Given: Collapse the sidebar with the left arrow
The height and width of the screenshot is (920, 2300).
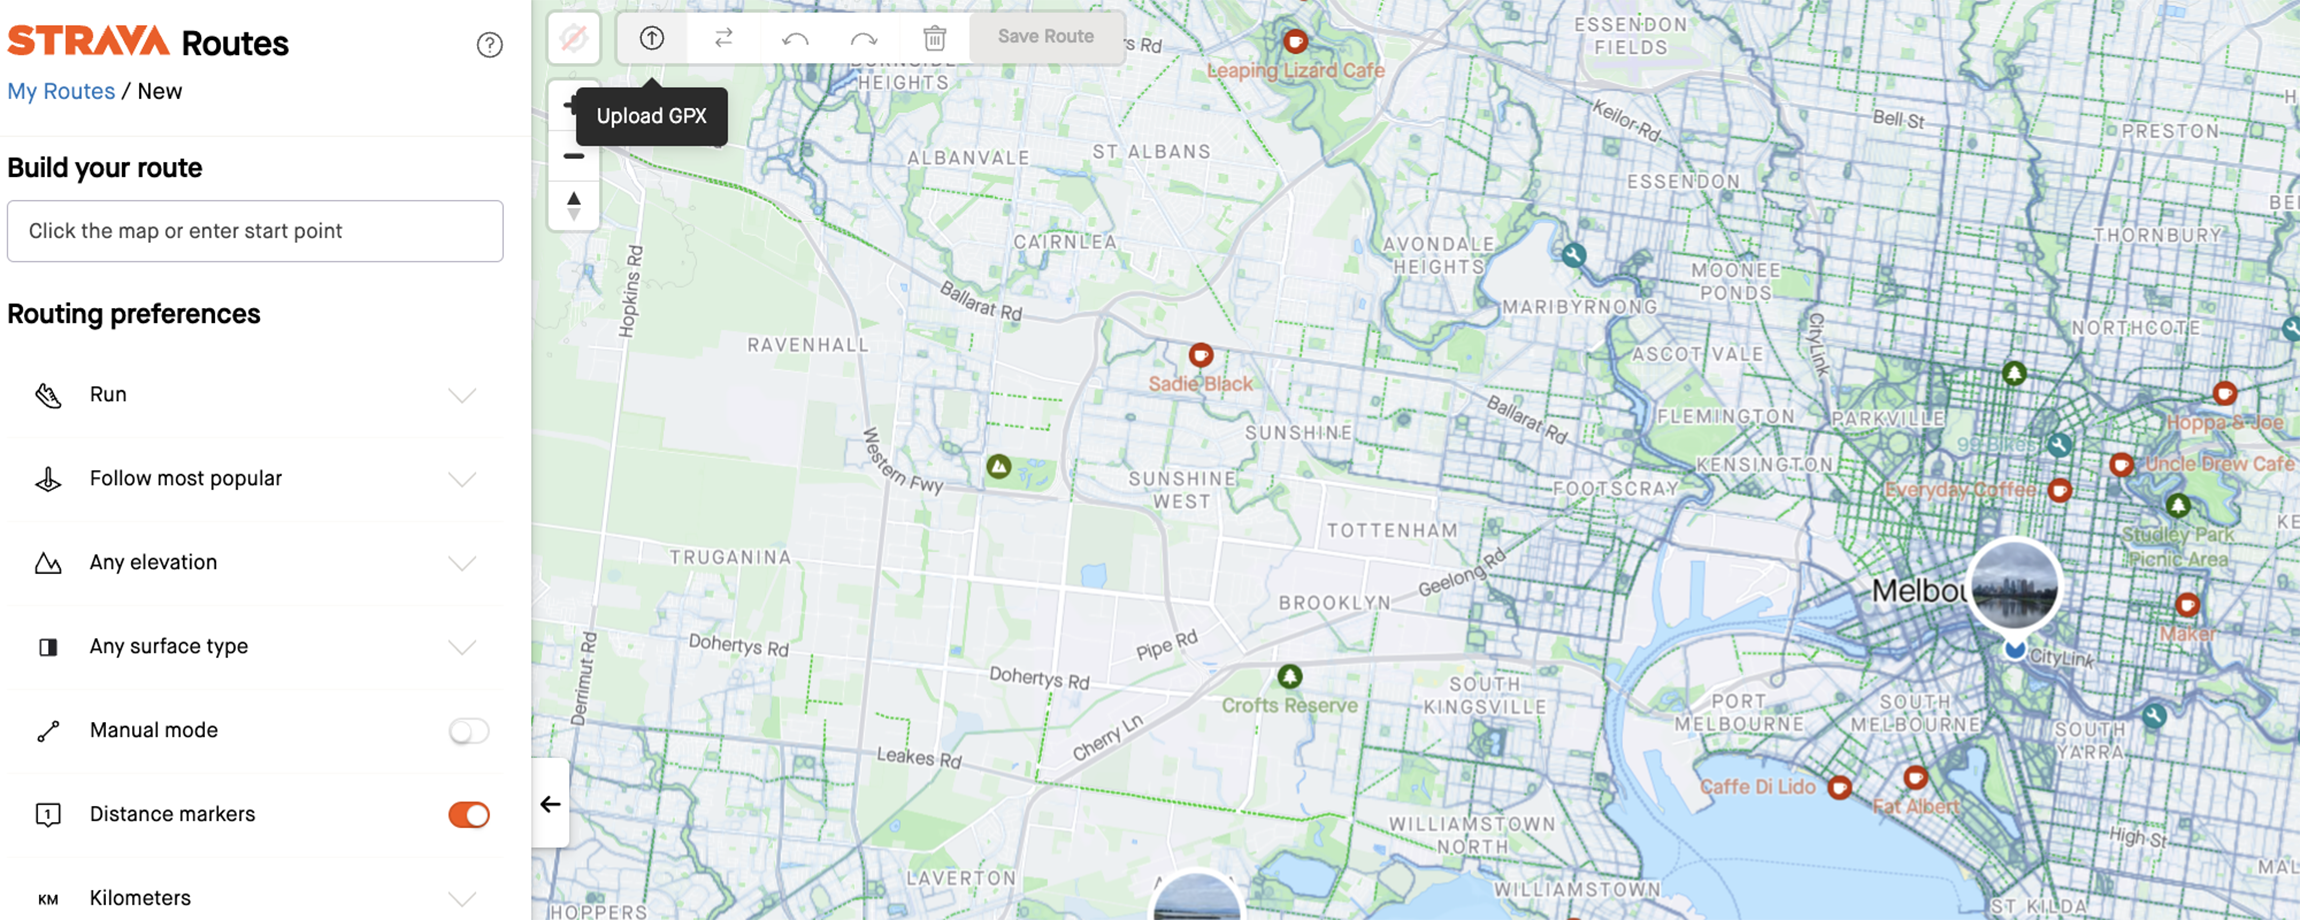Looking at the screenshot, I should pyautogui.click(x=550, y=804).
